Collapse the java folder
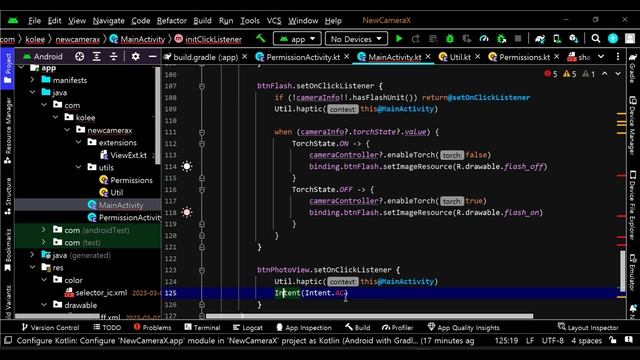 click(32, 92)
